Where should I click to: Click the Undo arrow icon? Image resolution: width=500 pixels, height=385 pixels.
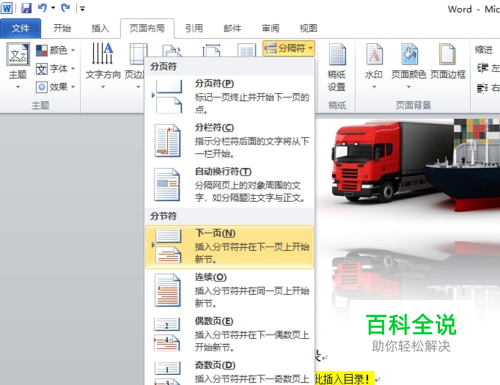pyautogui.click(x=42, y=8)
